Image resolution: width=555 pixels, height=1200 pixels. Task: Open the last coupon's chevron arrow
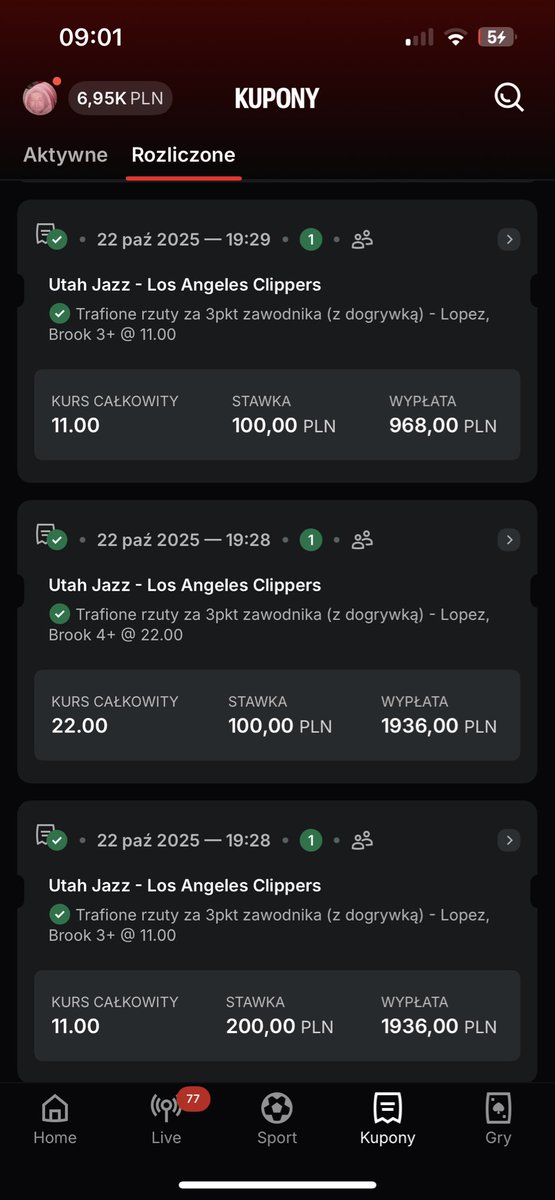pos(509,840)
